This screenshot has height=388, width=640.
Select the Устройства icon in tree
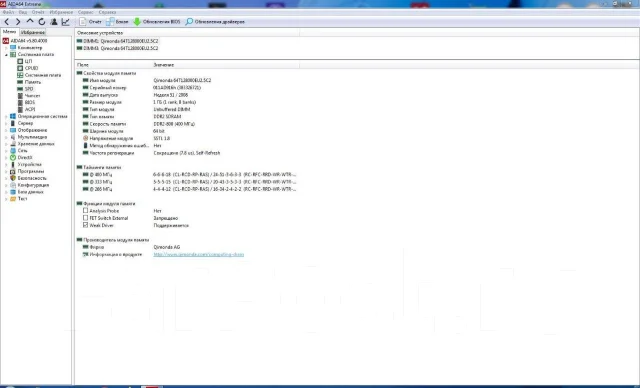coord(13,164)
